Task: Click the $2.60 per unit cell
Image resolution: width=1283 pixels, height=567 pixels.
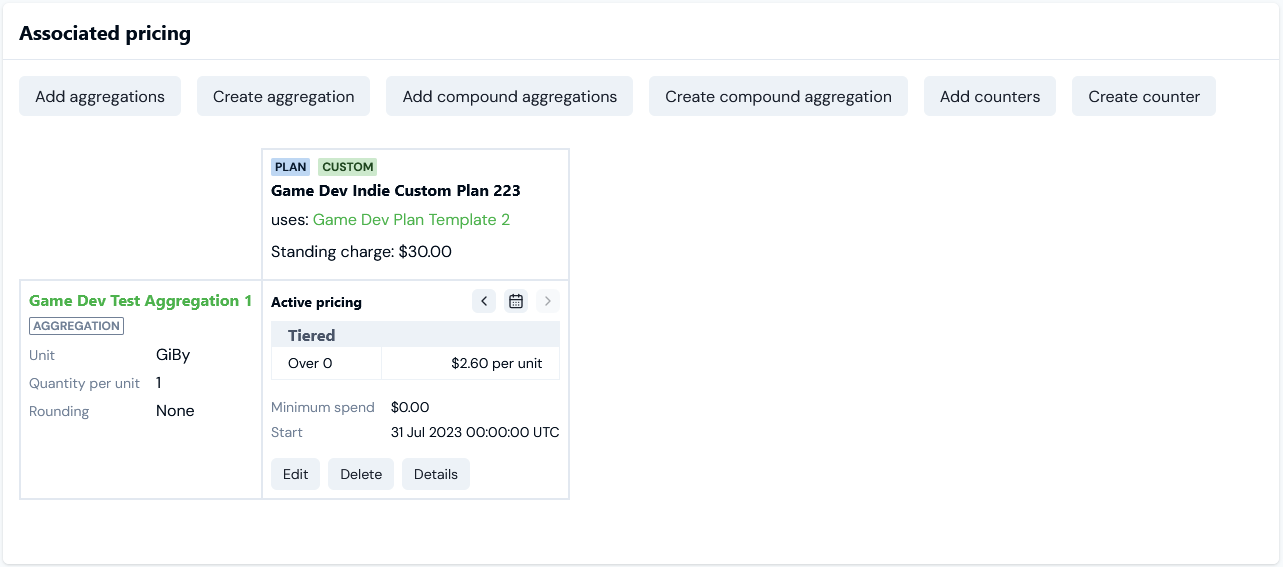Action: 470,364
